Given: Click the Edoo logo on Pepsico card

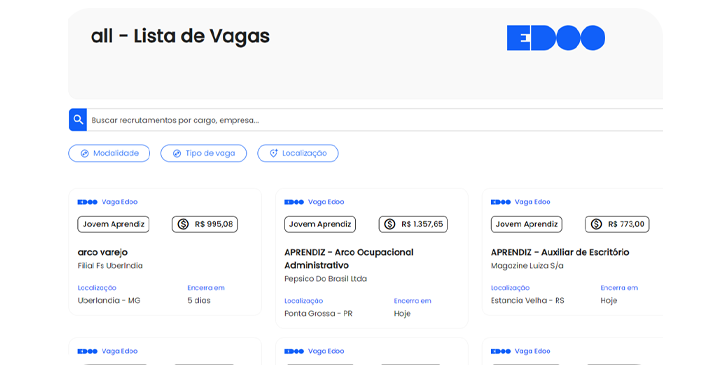Looking at the screenshot, I should [x=294, y=202].
